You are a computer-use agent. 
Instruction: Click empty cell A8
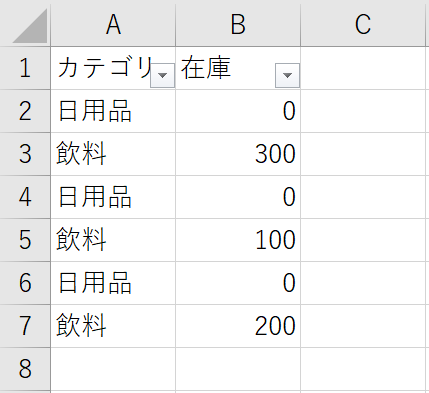(x=113, y=369)
